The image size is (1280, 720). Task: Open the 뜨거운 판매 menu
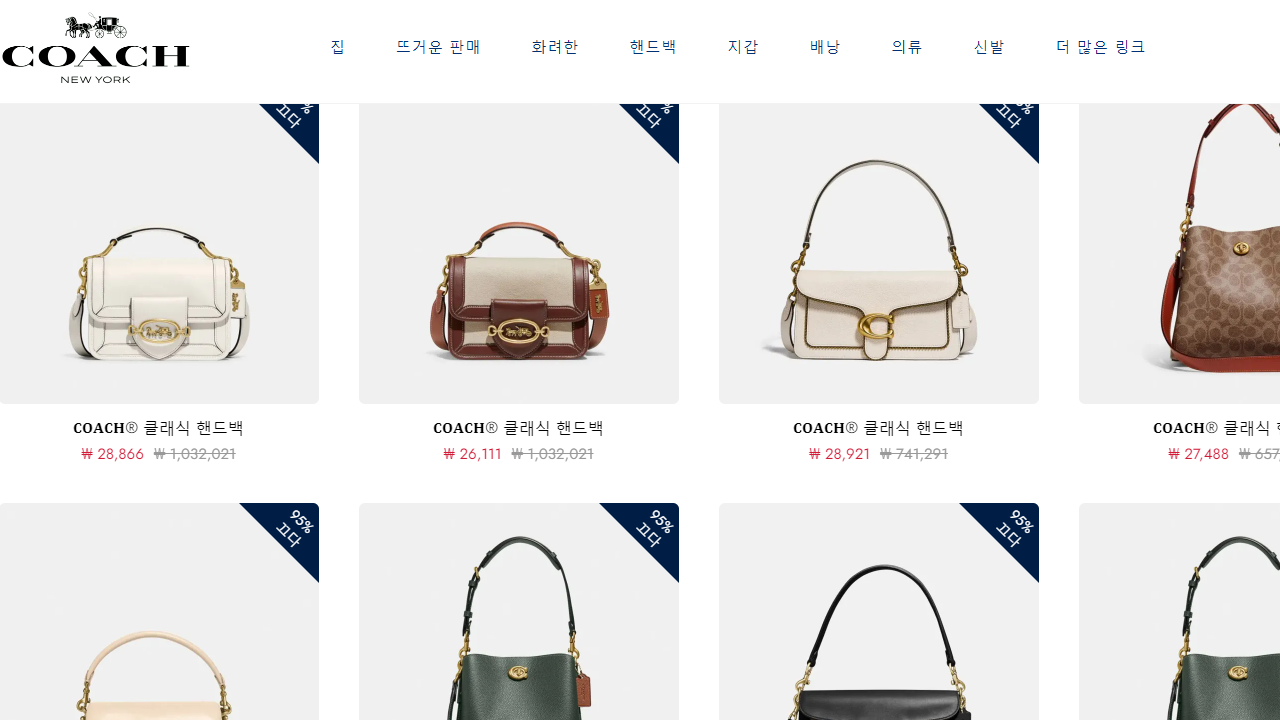pyautogui.click(x=438, y=47)
